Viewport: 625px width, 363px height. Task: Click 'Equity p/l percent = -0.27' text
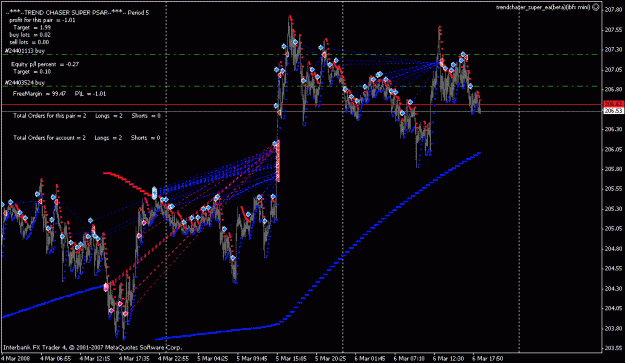coord(45,64)
